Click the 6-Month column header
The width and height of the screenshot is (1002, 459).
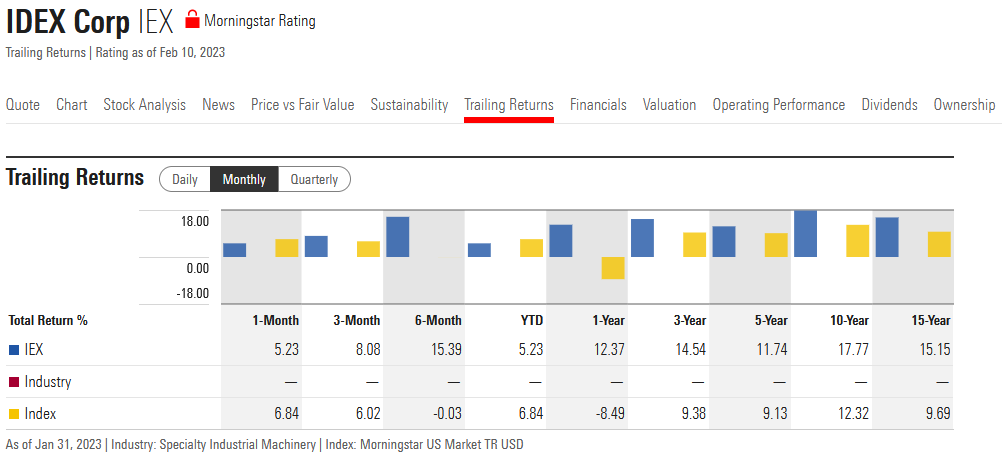point(438,320)
